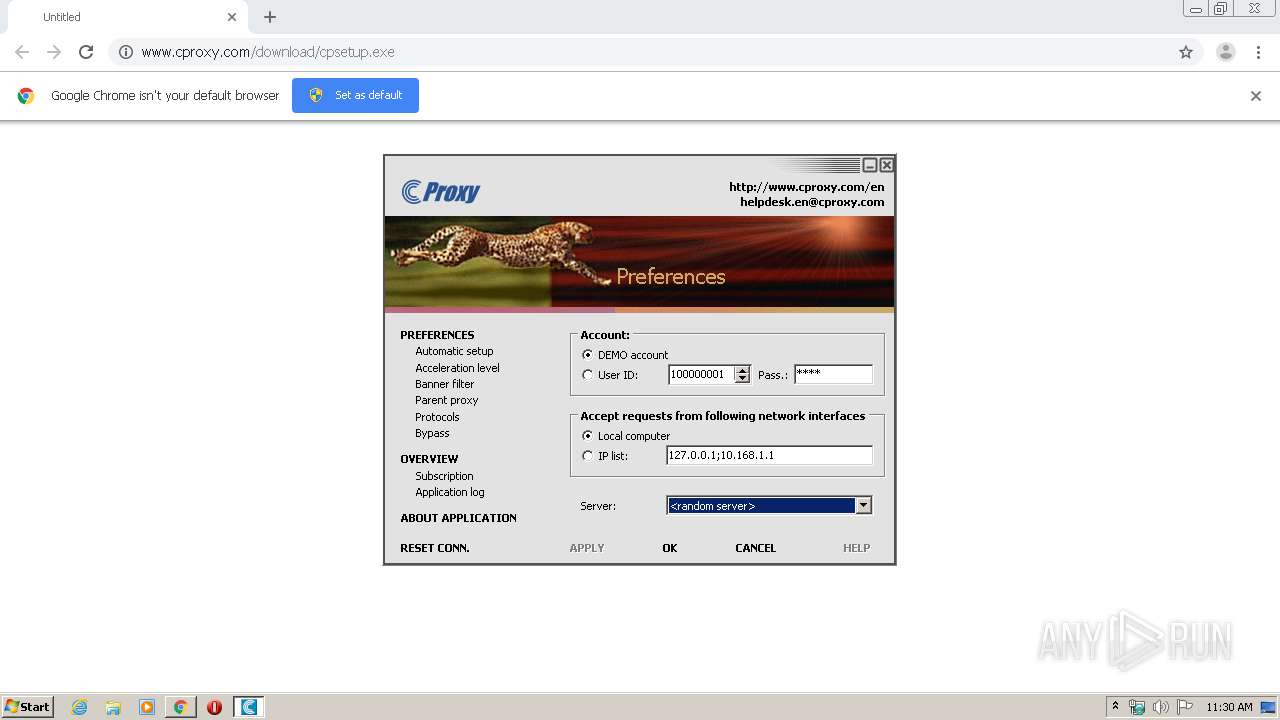The image size is (1280, 720).
Task: Click Show desktop button
Action: pyautogui.click(x=1268, y=707)
